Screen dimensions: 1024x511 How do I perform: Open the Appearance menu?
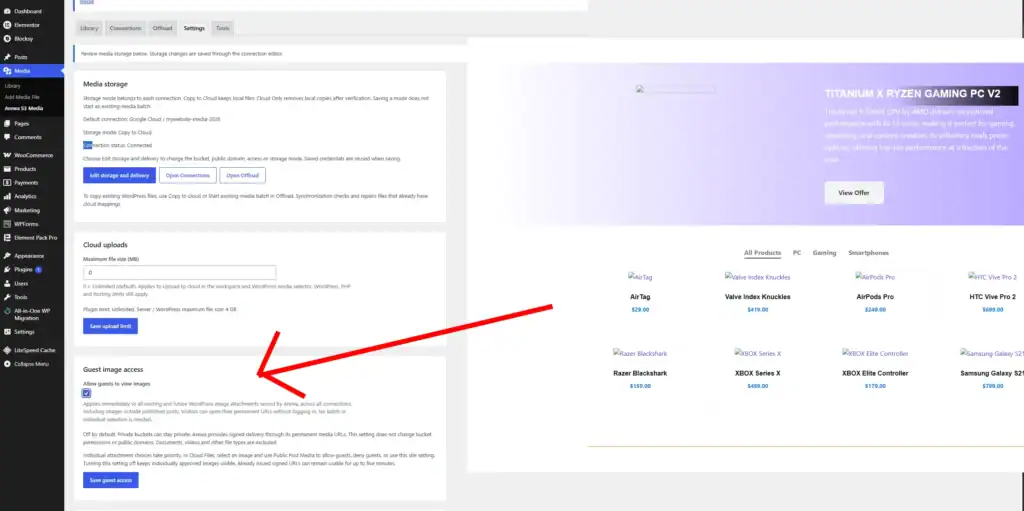coord(29,256)
